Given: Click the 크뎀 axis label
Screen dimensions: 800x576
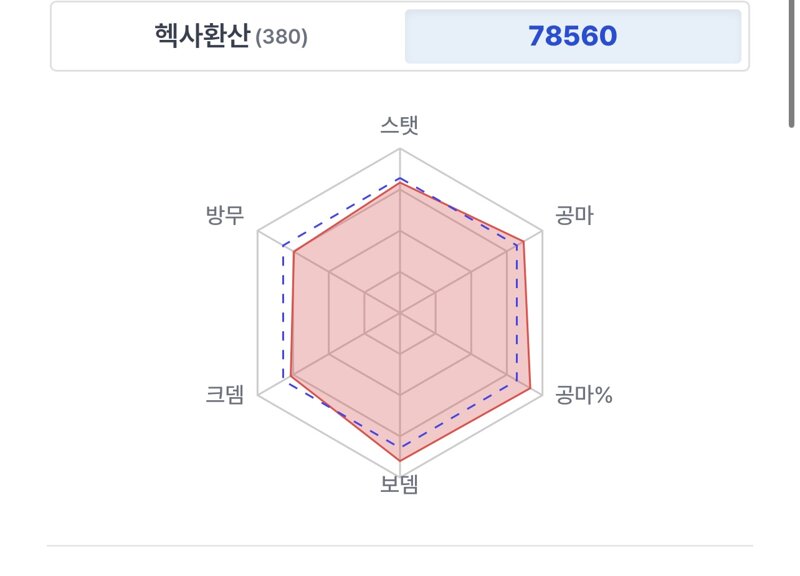Looking at the screenshot, I should [x=224, y=394].
